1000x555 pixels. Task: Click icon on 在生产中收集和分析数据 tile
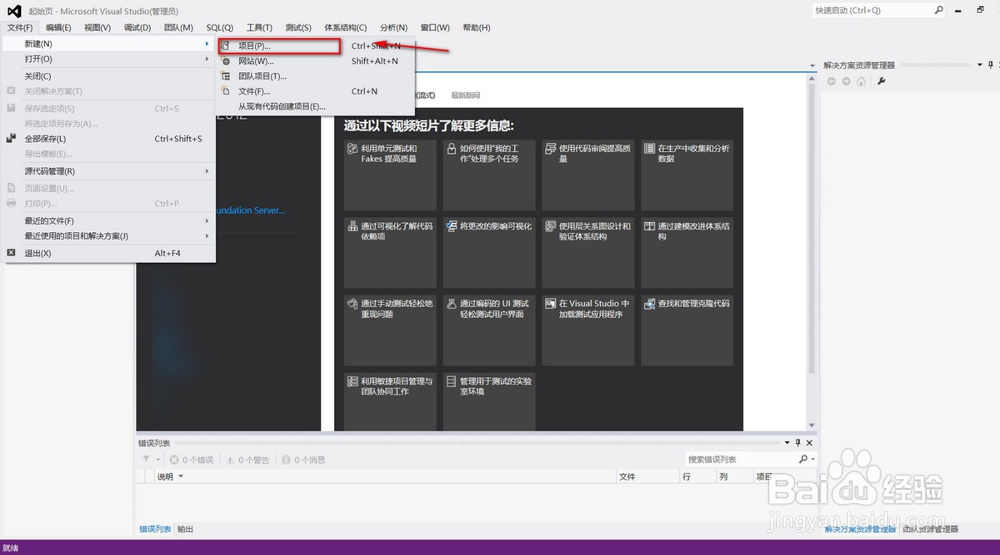[649, 149]
